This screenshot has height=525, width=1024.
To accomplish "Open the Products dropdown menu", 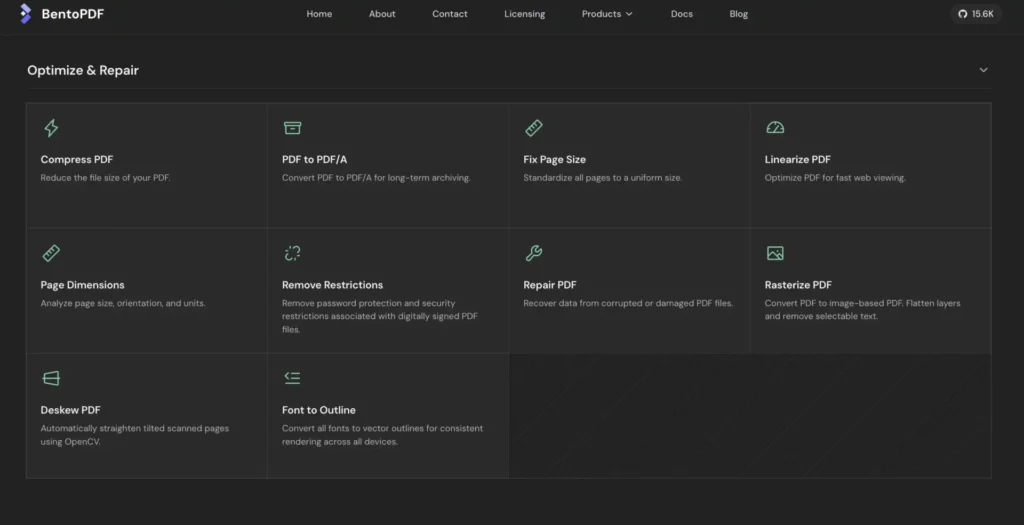I will [x=607, y=14].
